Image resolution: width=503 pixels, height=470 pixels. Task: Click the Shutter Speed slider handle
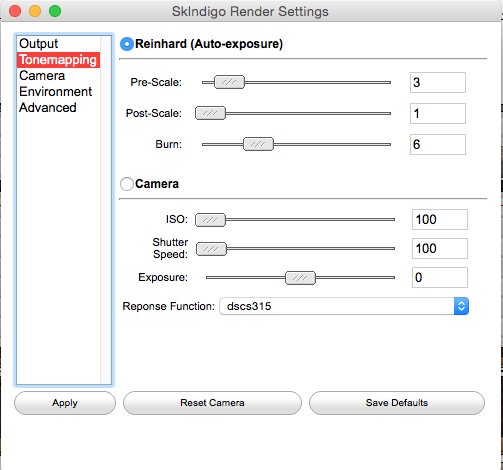click(211, 249)
